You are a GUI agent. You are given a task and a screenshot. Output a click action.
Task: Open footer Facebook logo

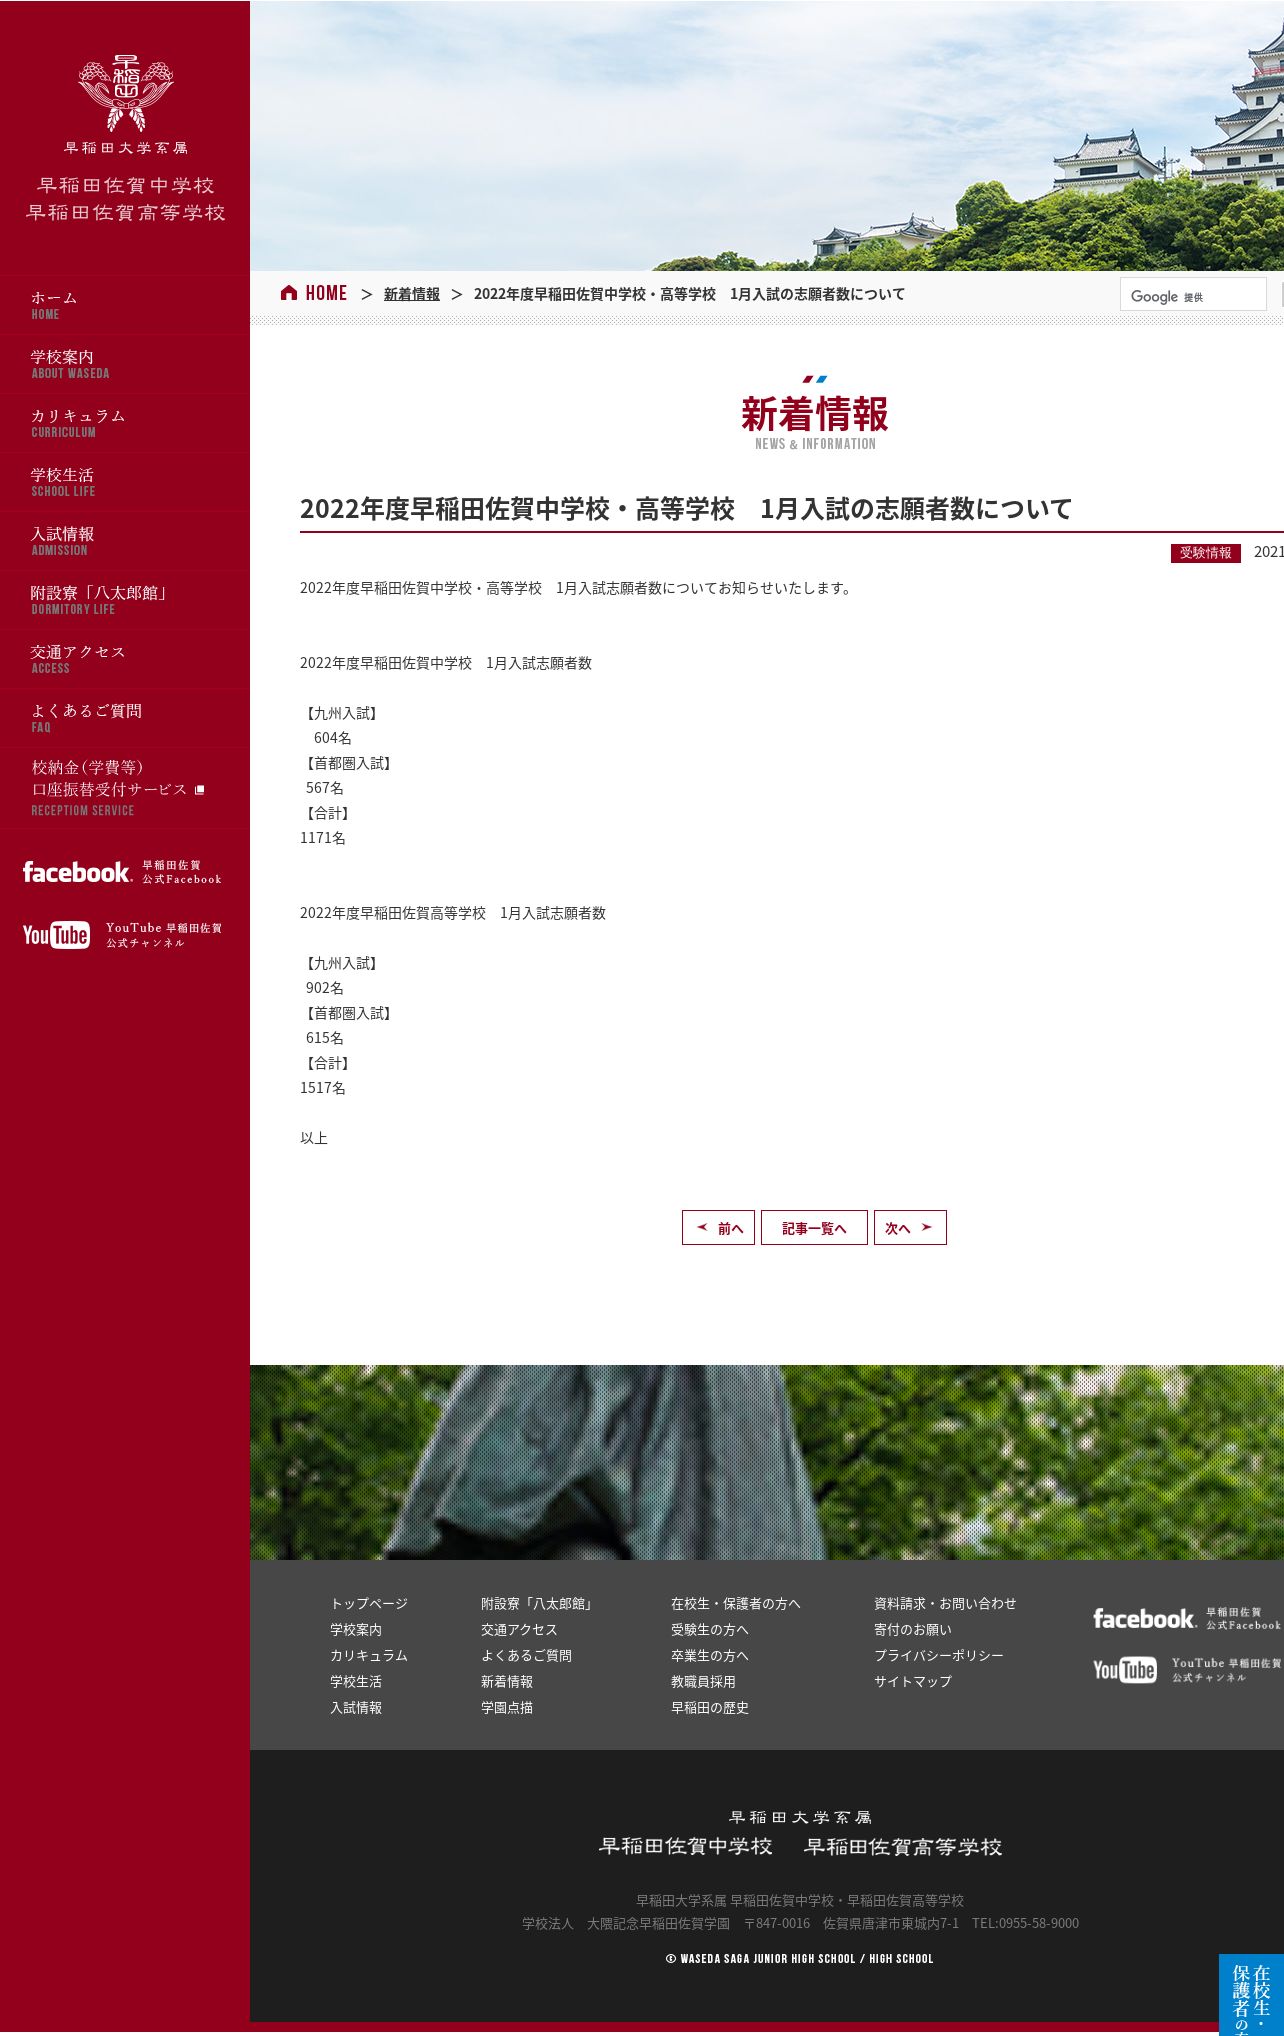click(1187, 1618)
